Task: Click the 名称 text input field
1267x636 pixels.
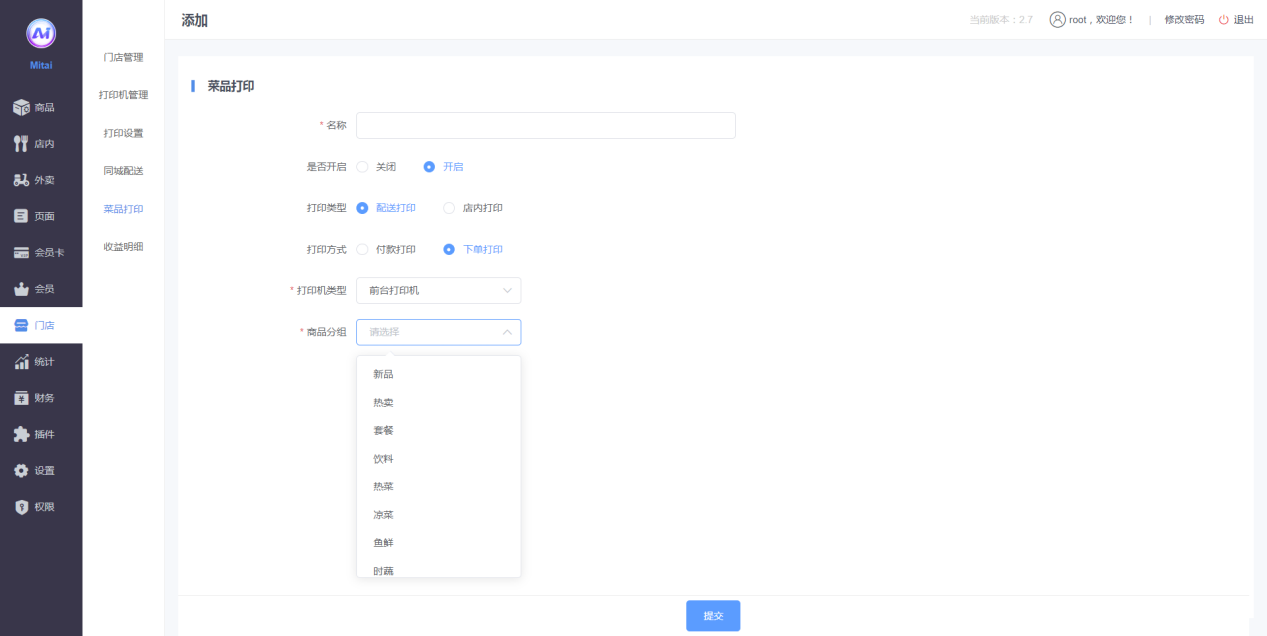Action: coord(545,125)
